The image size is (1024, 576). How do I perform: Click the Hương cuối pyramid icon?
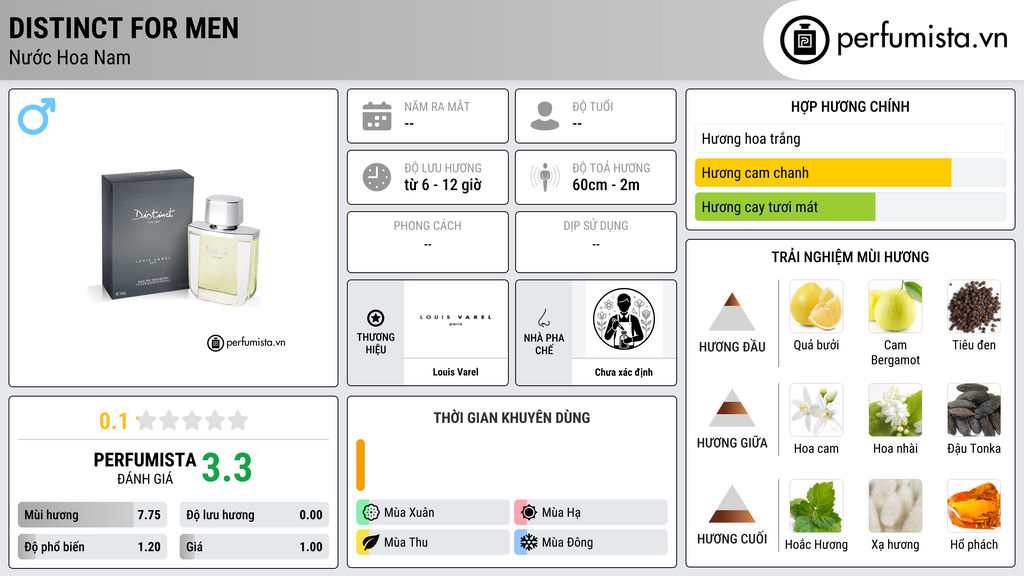click(x=732, y=504)
